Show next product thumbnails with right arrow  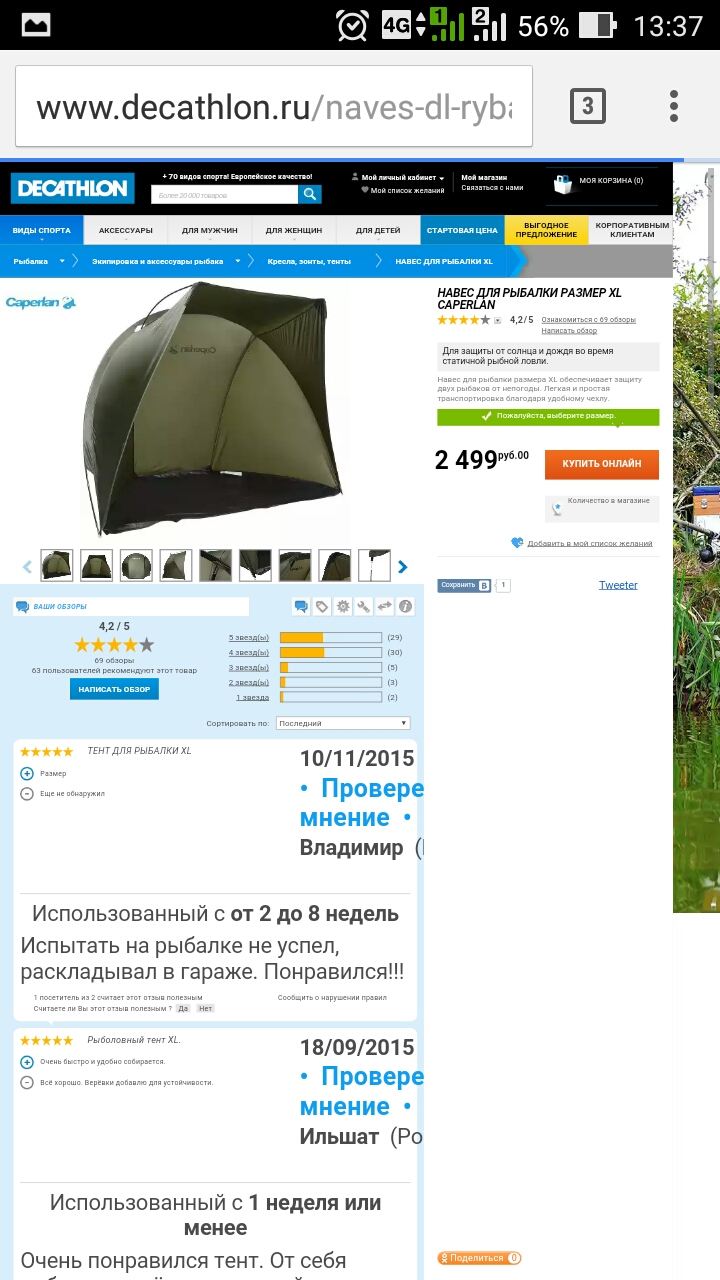click(403, 567)
